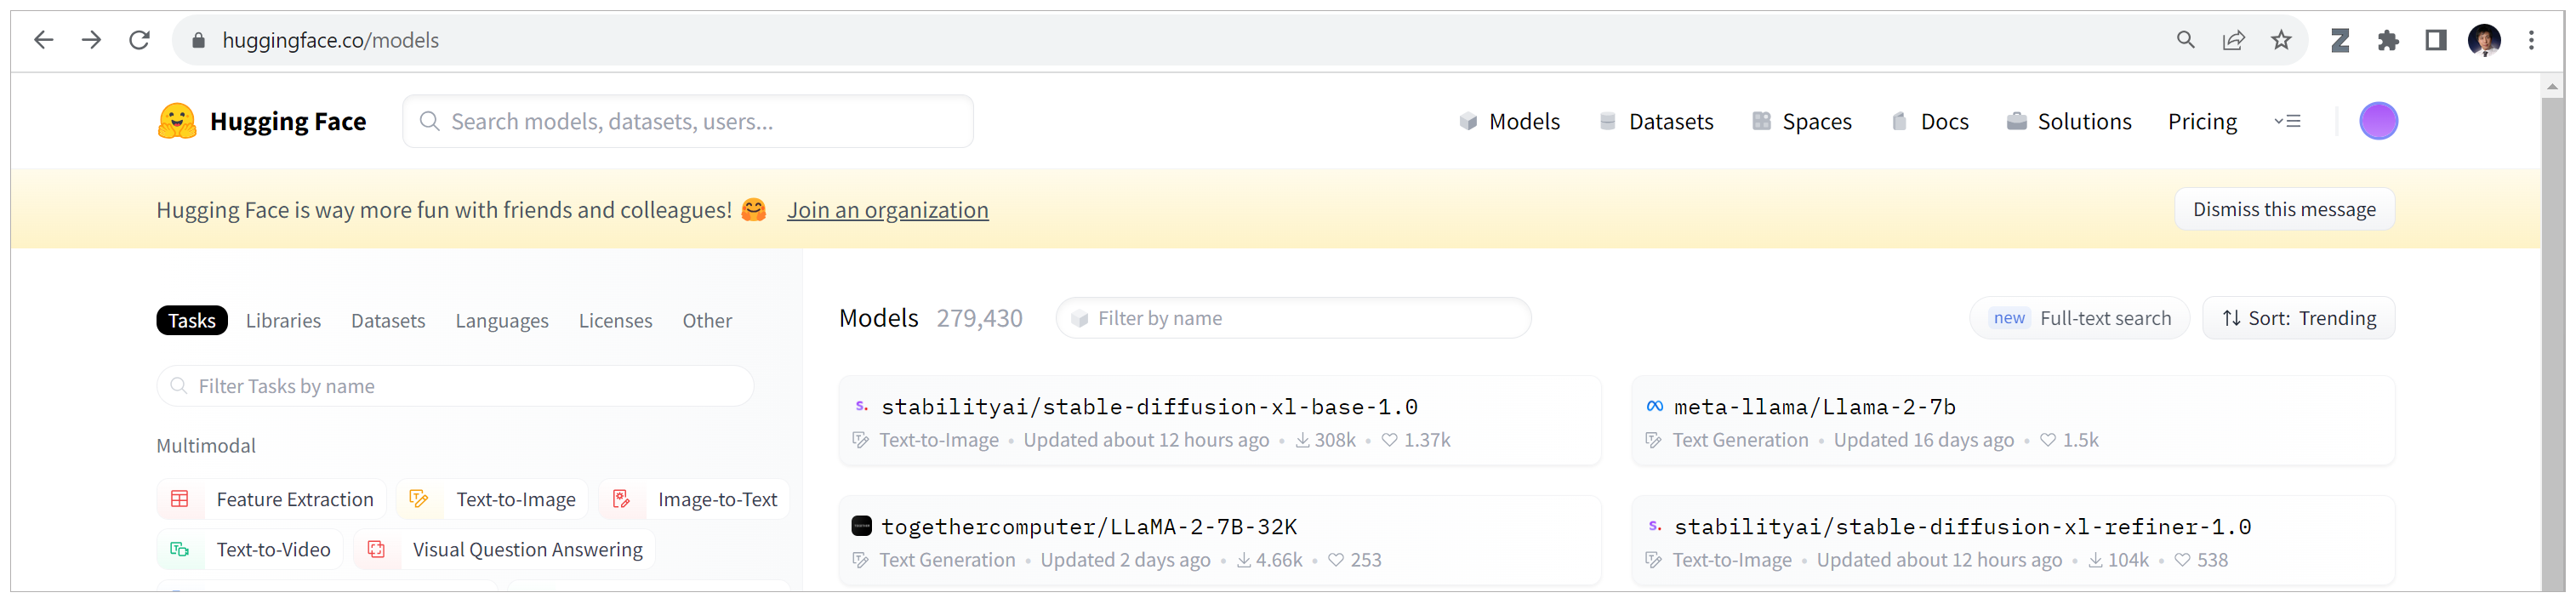Click the browser reload page icon
This screenshot has height=604, width=2576.
tap(139, 40)
